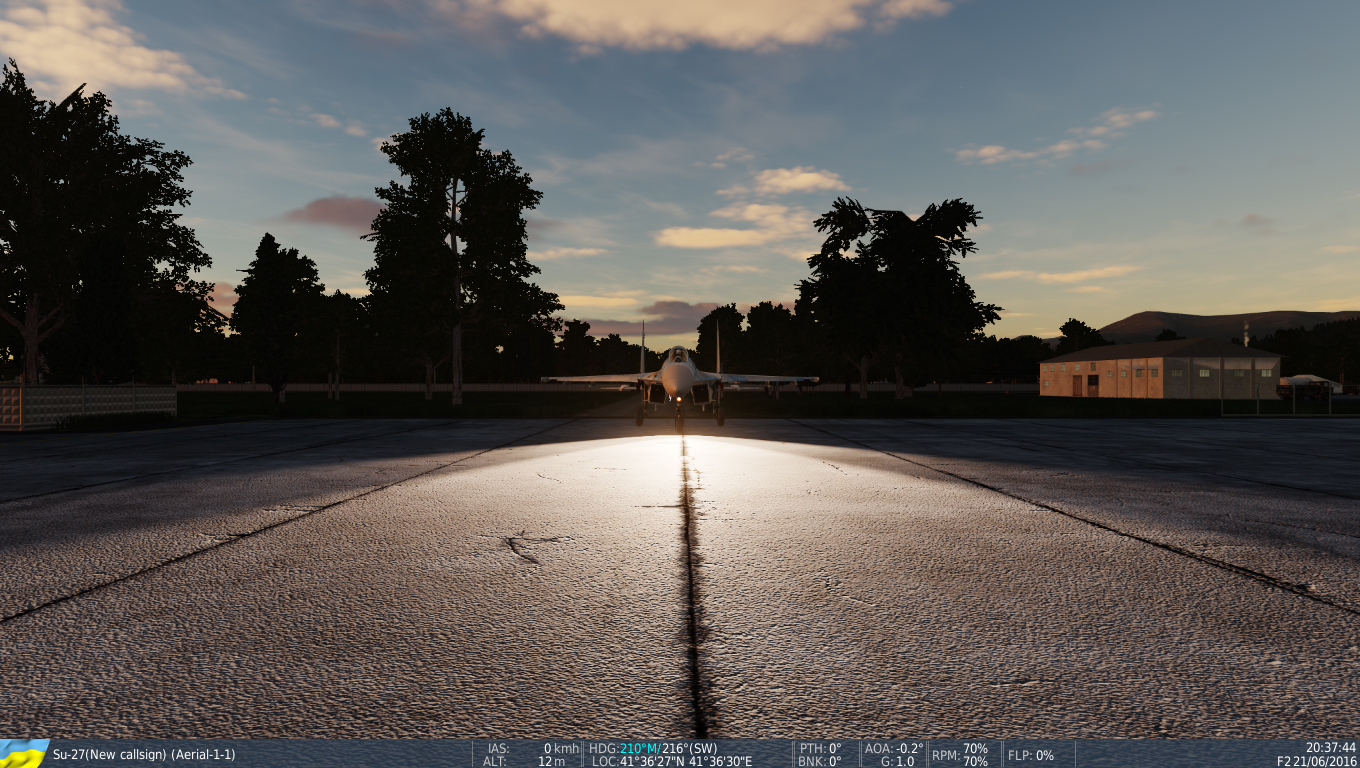Click the LOC coordinates '41°36'27"N 41°36'30"E'
1360x768 pixels.
click(685, 761)
